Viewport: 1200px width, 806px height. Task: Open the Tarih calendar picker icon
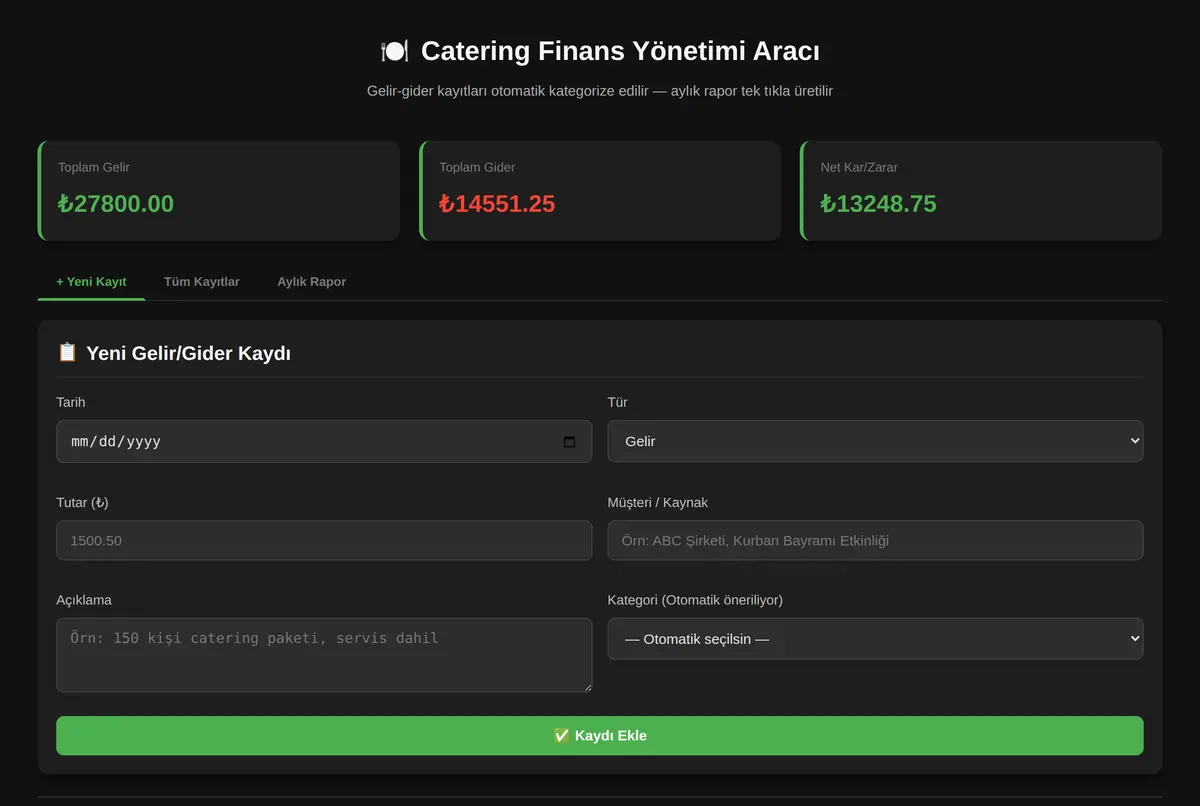point(570,441)
